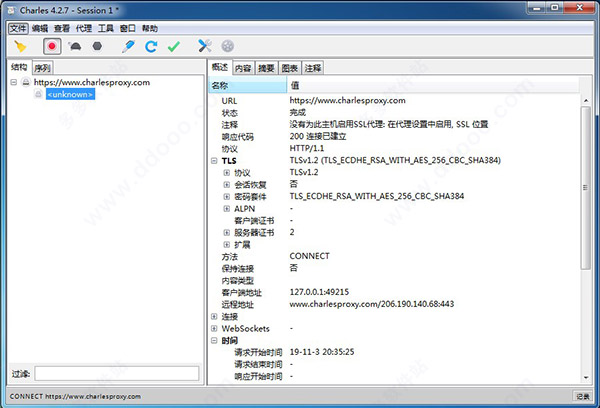Toggle the red record button
Screen dimensions: 600x408
pos(52,46)
